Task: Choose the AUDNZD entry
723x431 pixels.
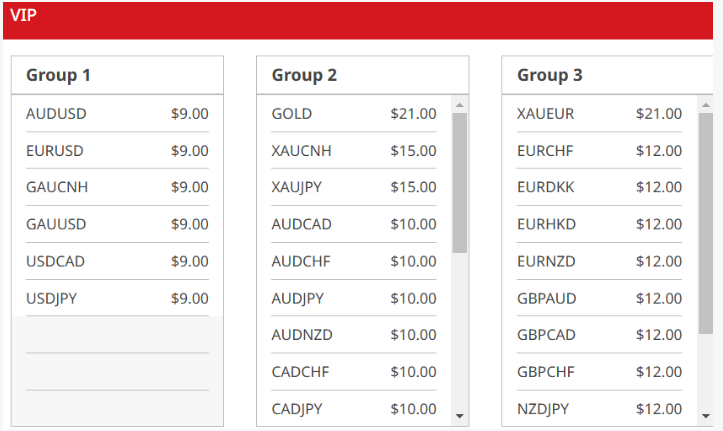Action: (x=353, y=335)
